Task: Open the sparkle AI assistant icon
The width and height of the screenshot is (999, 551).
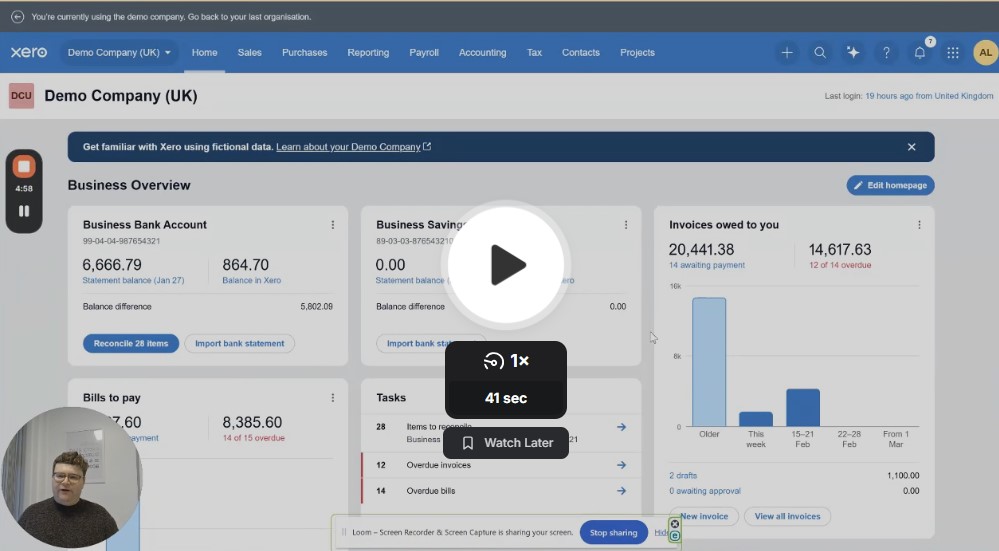Action: coord(853,53)
